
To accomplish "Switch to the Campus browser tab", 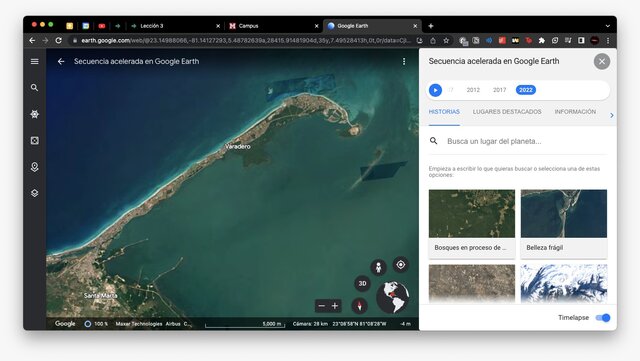I will coord(273,26).
